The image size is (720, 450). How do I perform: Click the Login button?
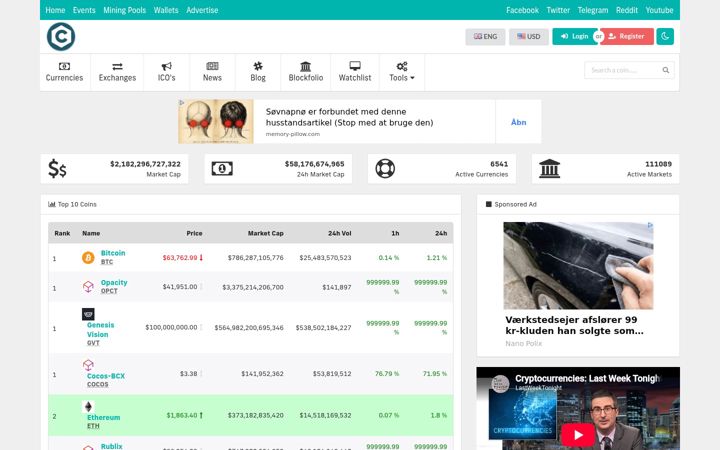574,36
